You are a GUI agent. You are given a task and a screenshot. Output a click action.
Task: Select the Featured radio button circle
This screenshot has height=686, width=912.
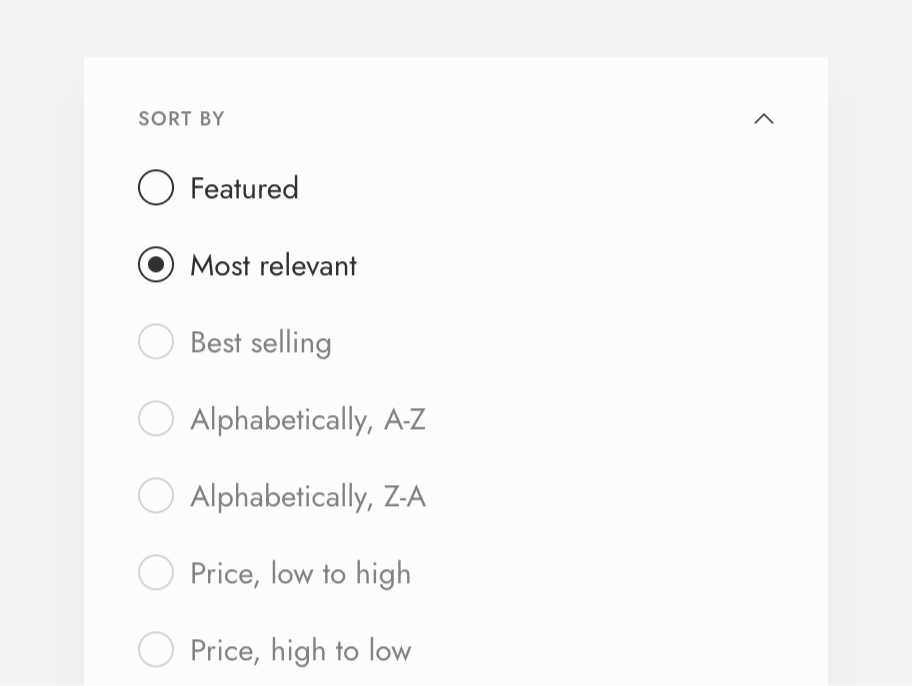[x=156, y=187]
